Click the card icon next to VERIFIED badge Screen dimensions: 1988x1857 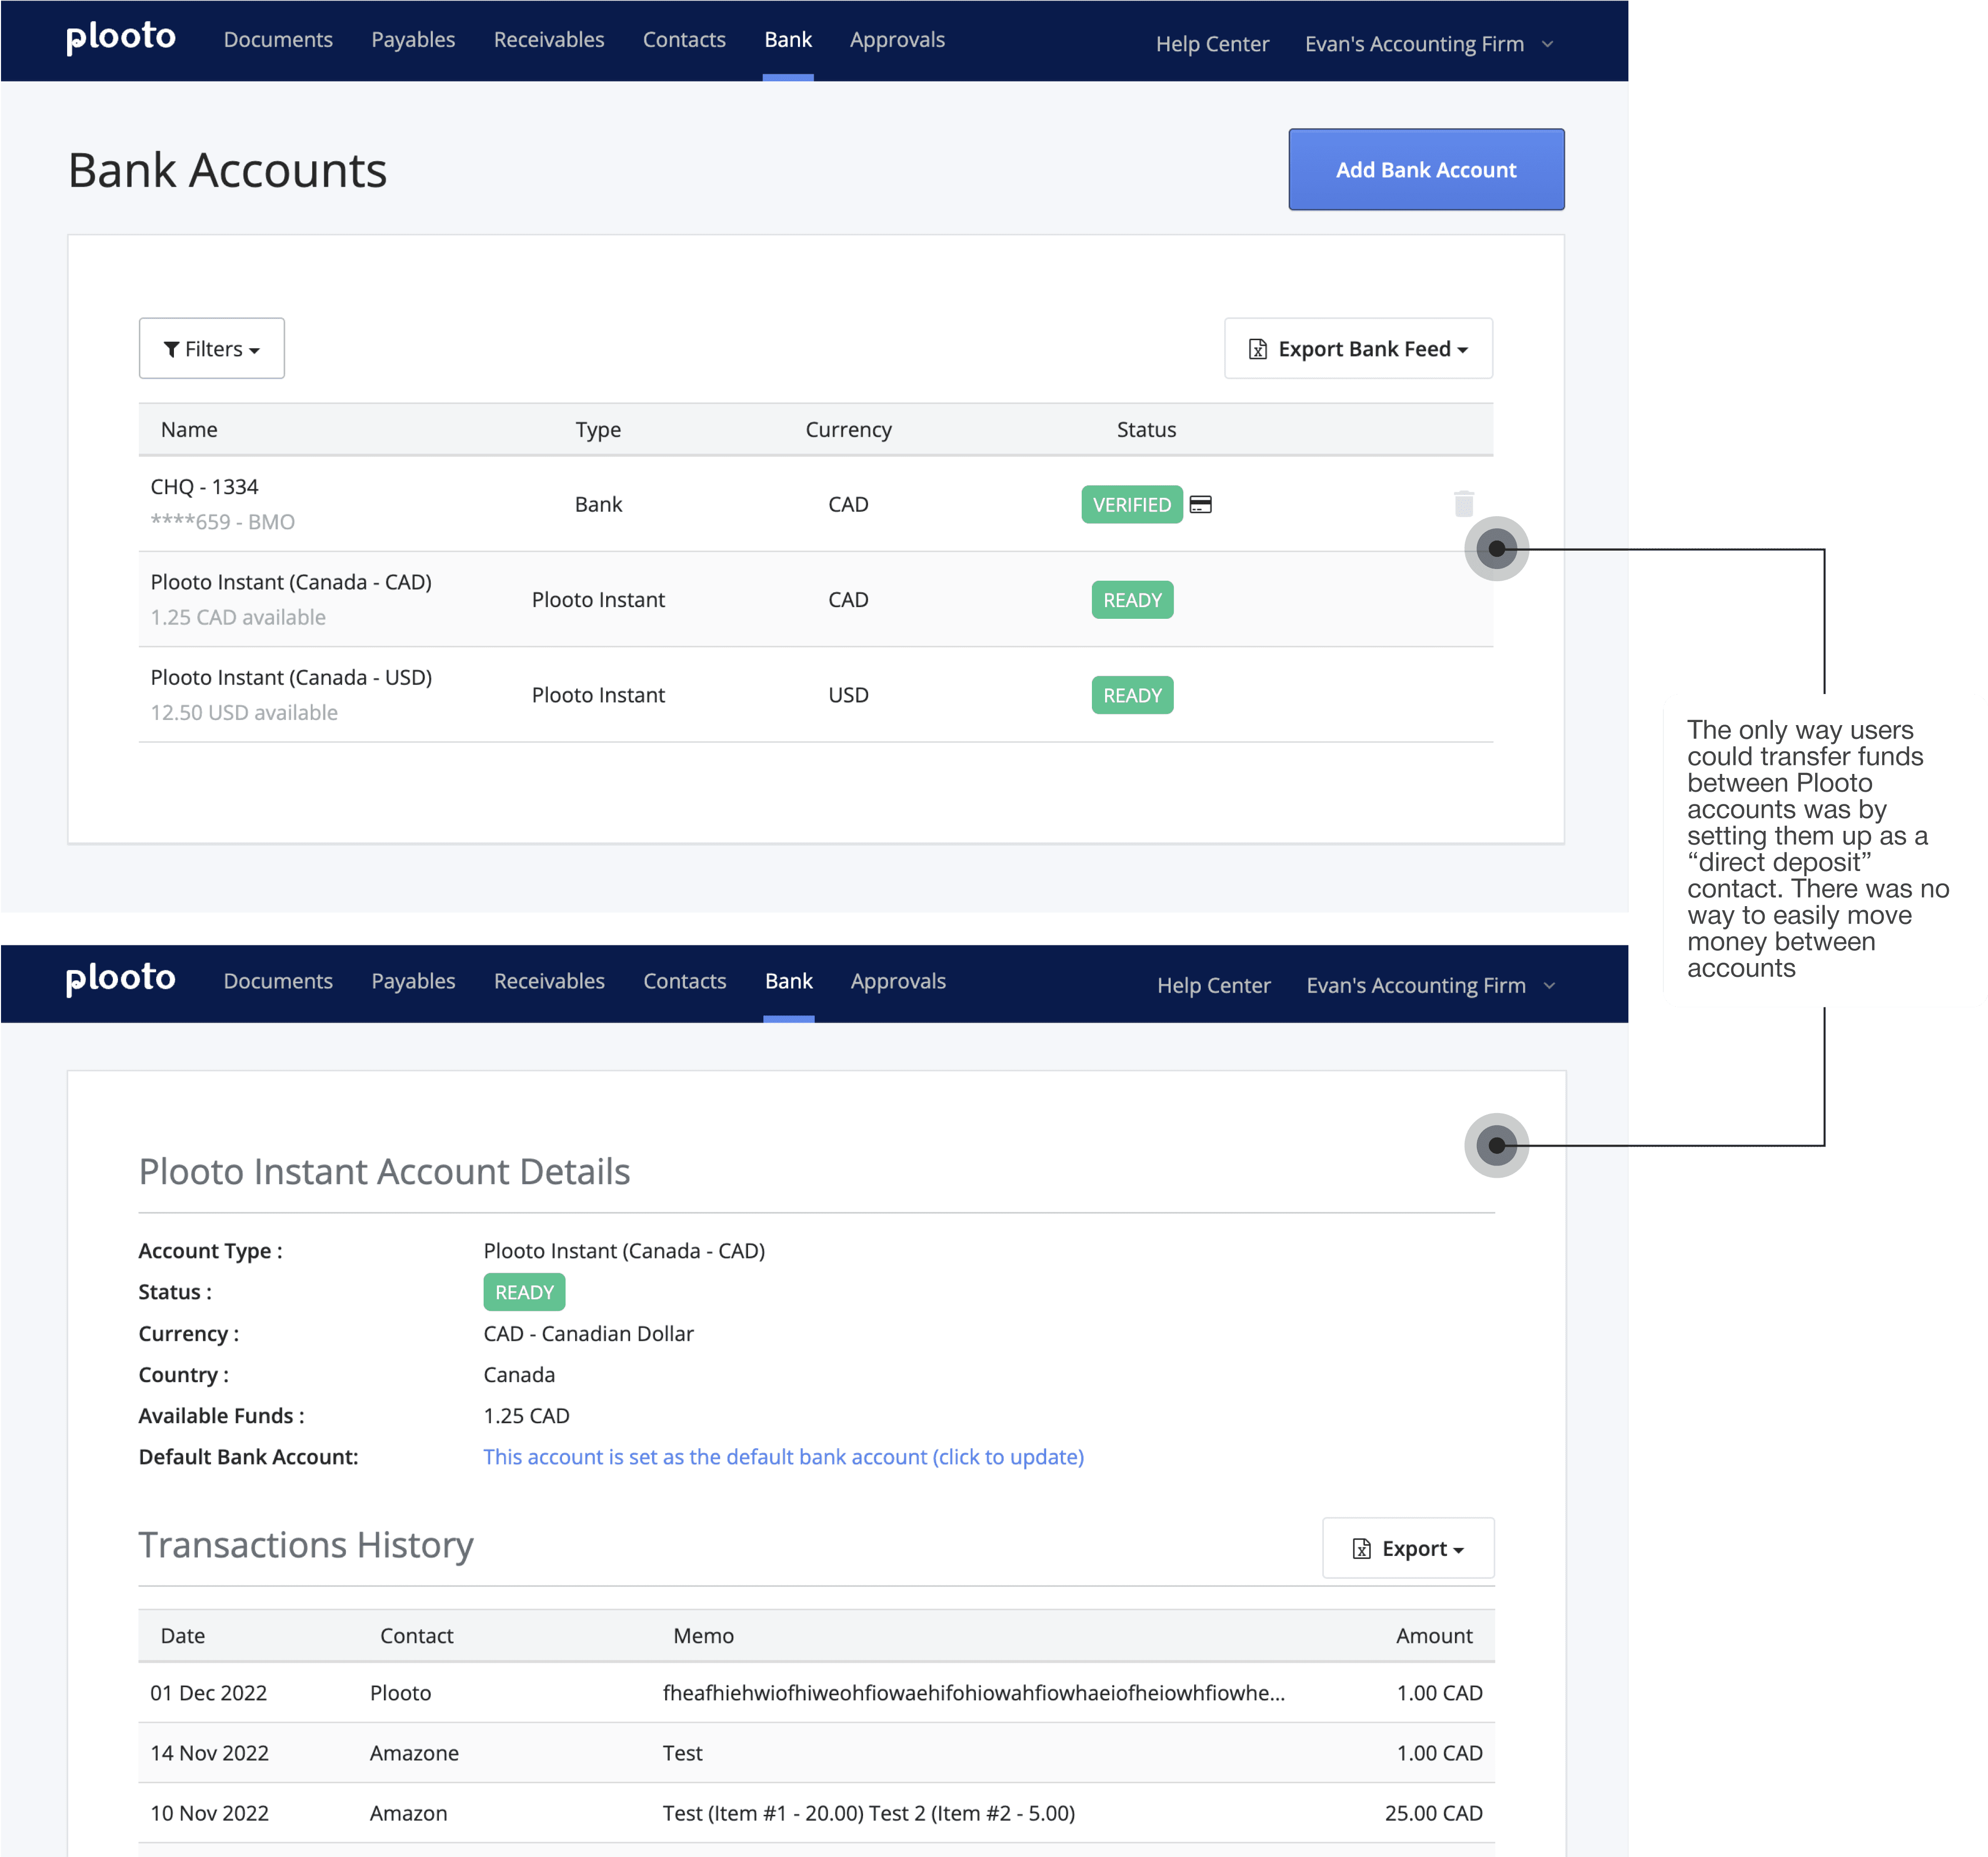point(1200,504)
